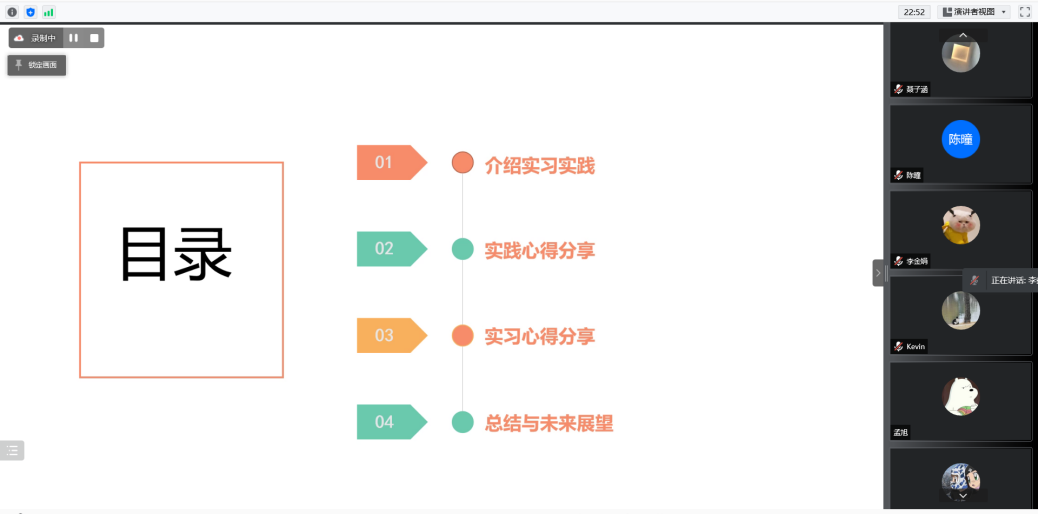Click the meeting info icon

(x=12, y=12)
